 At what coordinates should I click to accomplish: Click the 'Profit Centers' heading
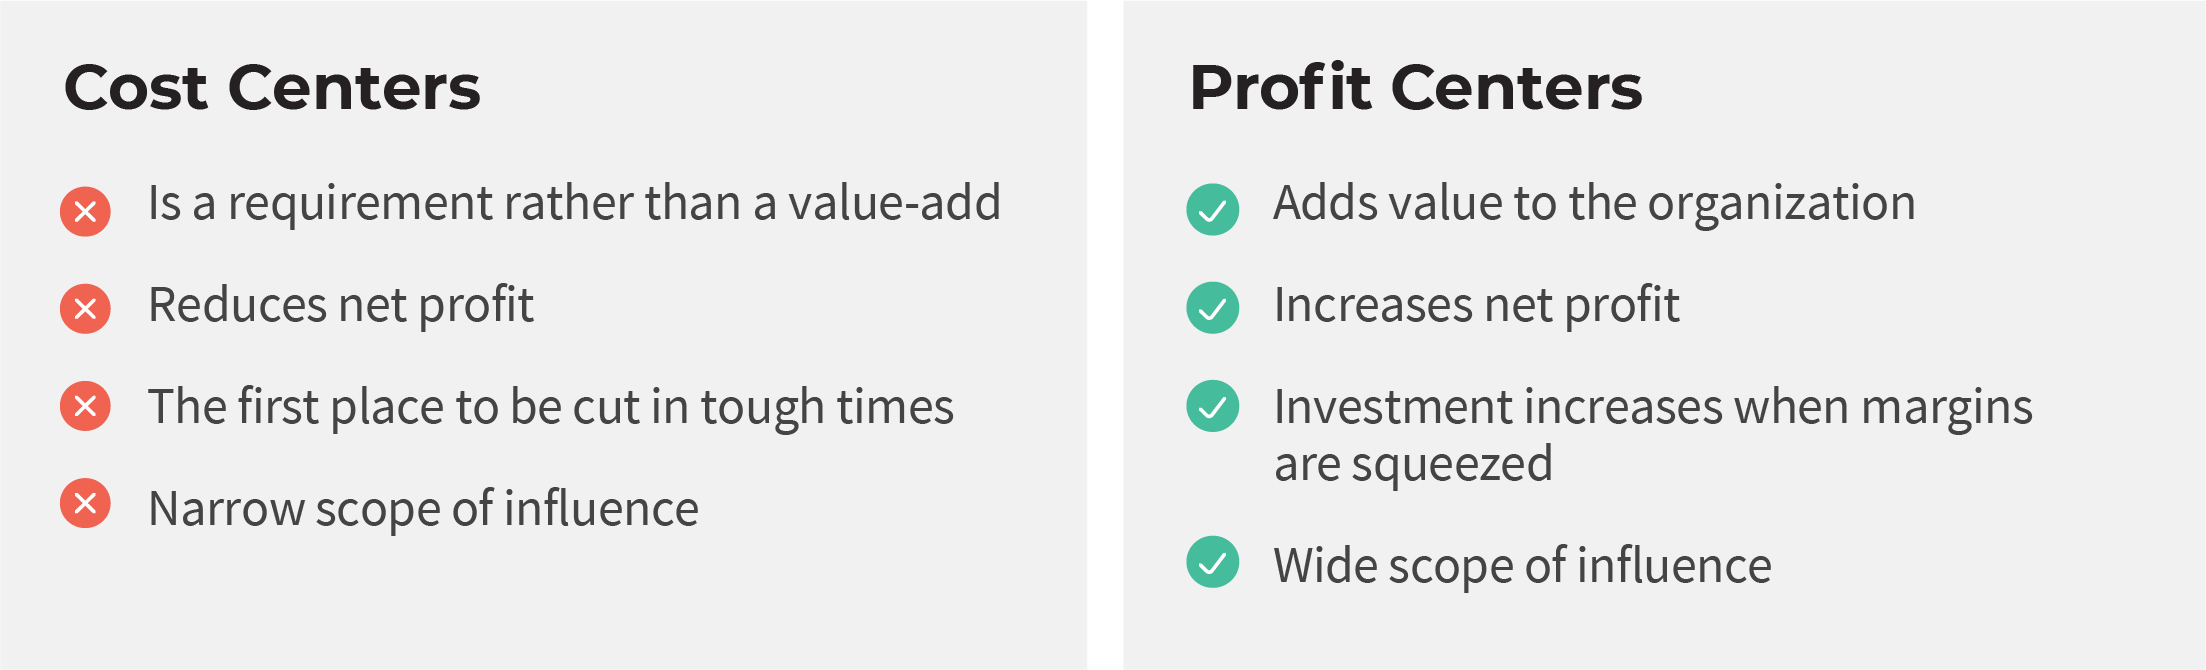coord(1415,87)
